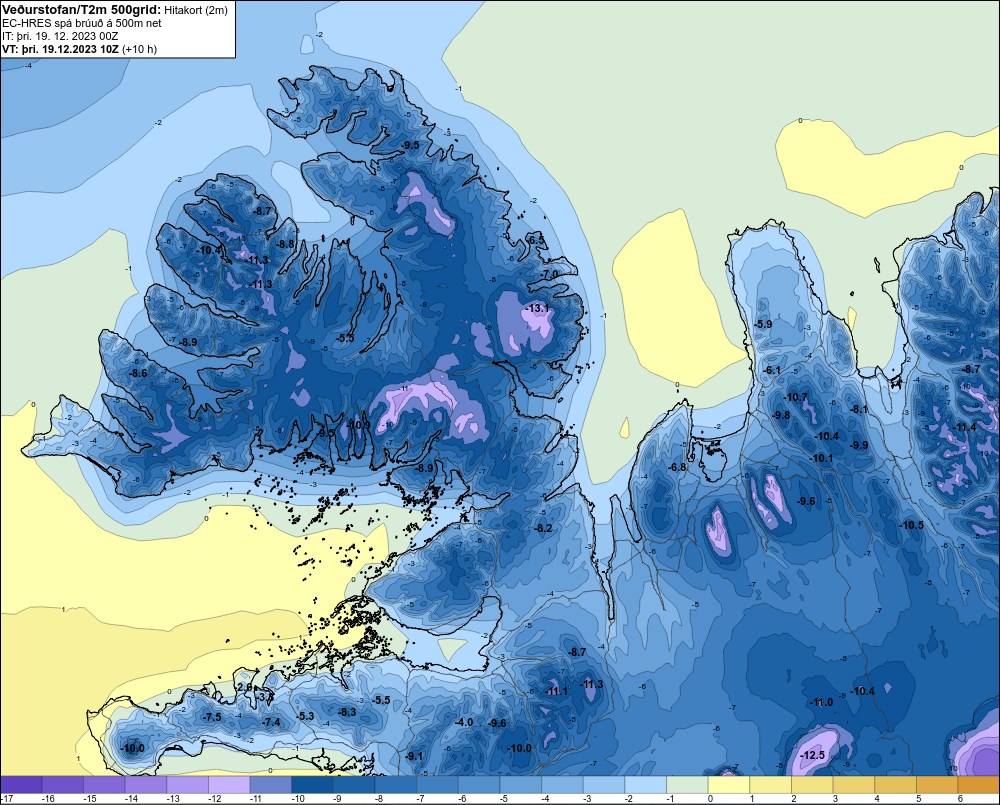Click the -9.8 temperature label
Viewport: 1000px width, 805px height.
pos(781,415)
